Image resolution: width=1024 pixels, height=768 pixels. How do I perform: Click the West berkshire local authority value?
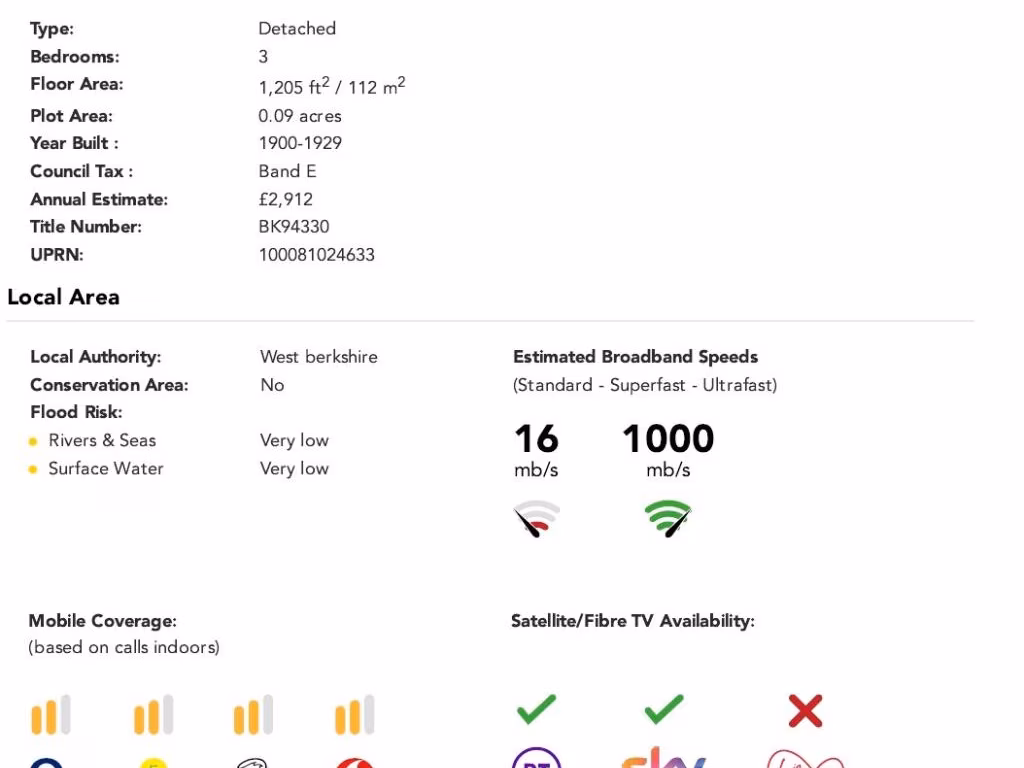[x=319, y=357]
